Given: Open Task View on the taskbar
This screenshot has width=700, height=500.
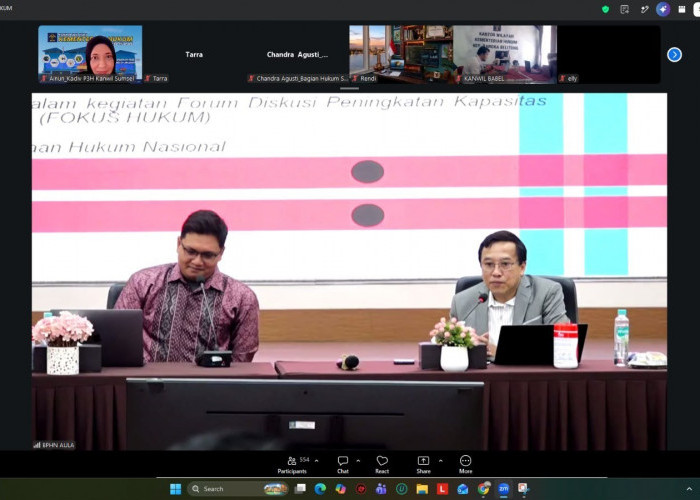Looking at the screenshot, I should 300,489.
